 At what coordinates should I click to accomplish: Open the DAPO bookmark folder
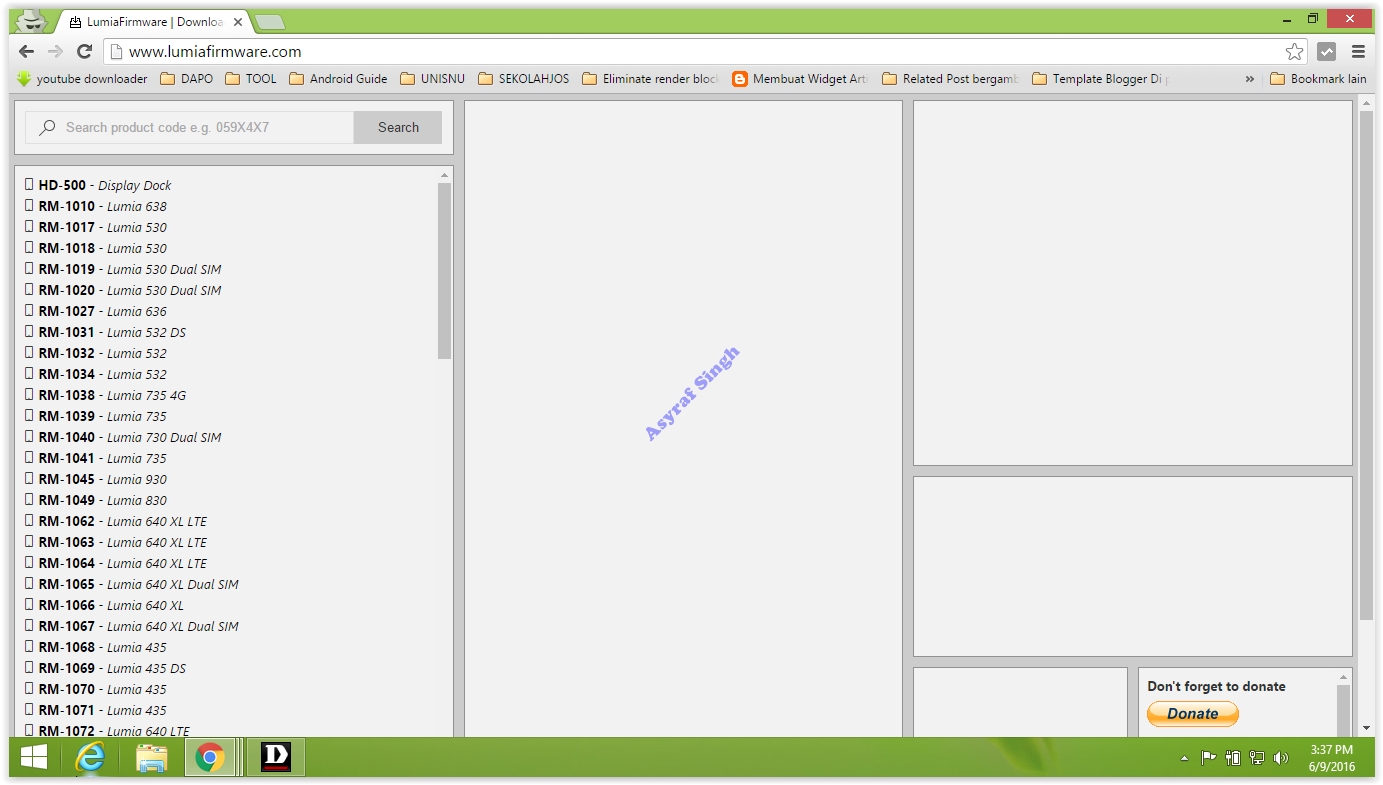click(186, 79)
